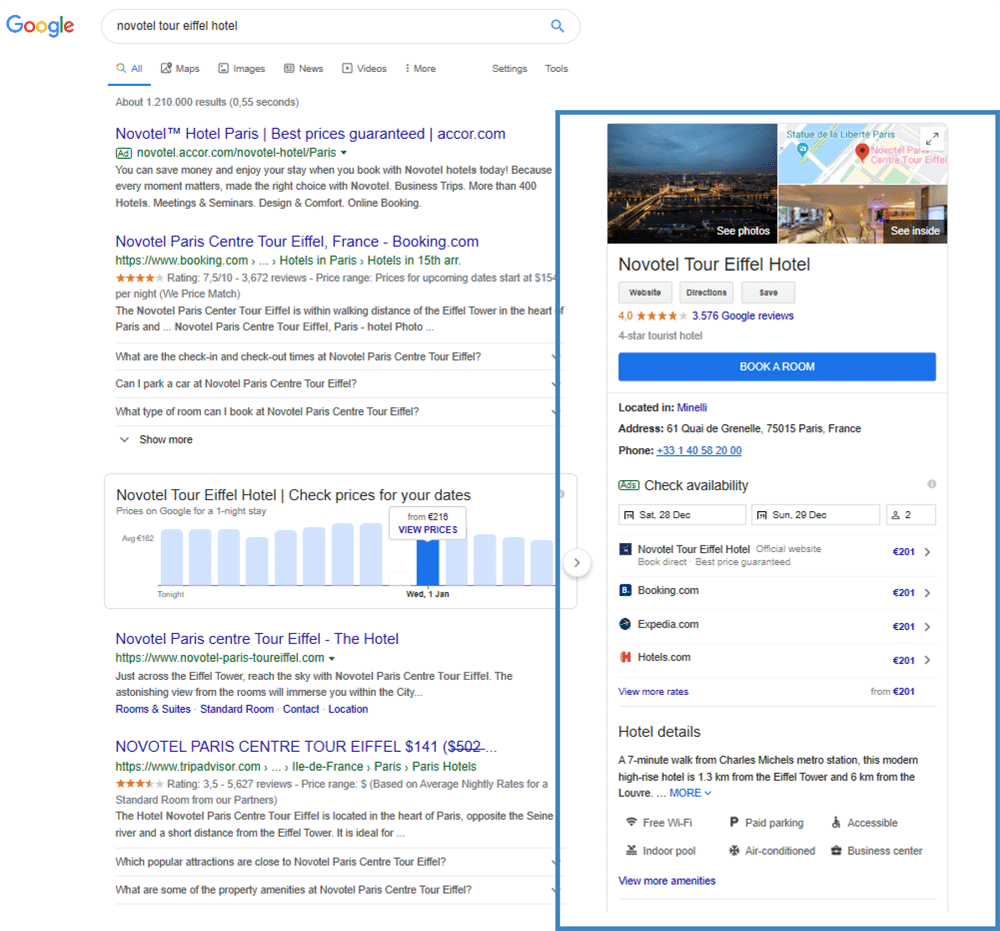1000x931 pixels.
Task: Click the Paid parking P icon
Action: click(x=734, y=822)
